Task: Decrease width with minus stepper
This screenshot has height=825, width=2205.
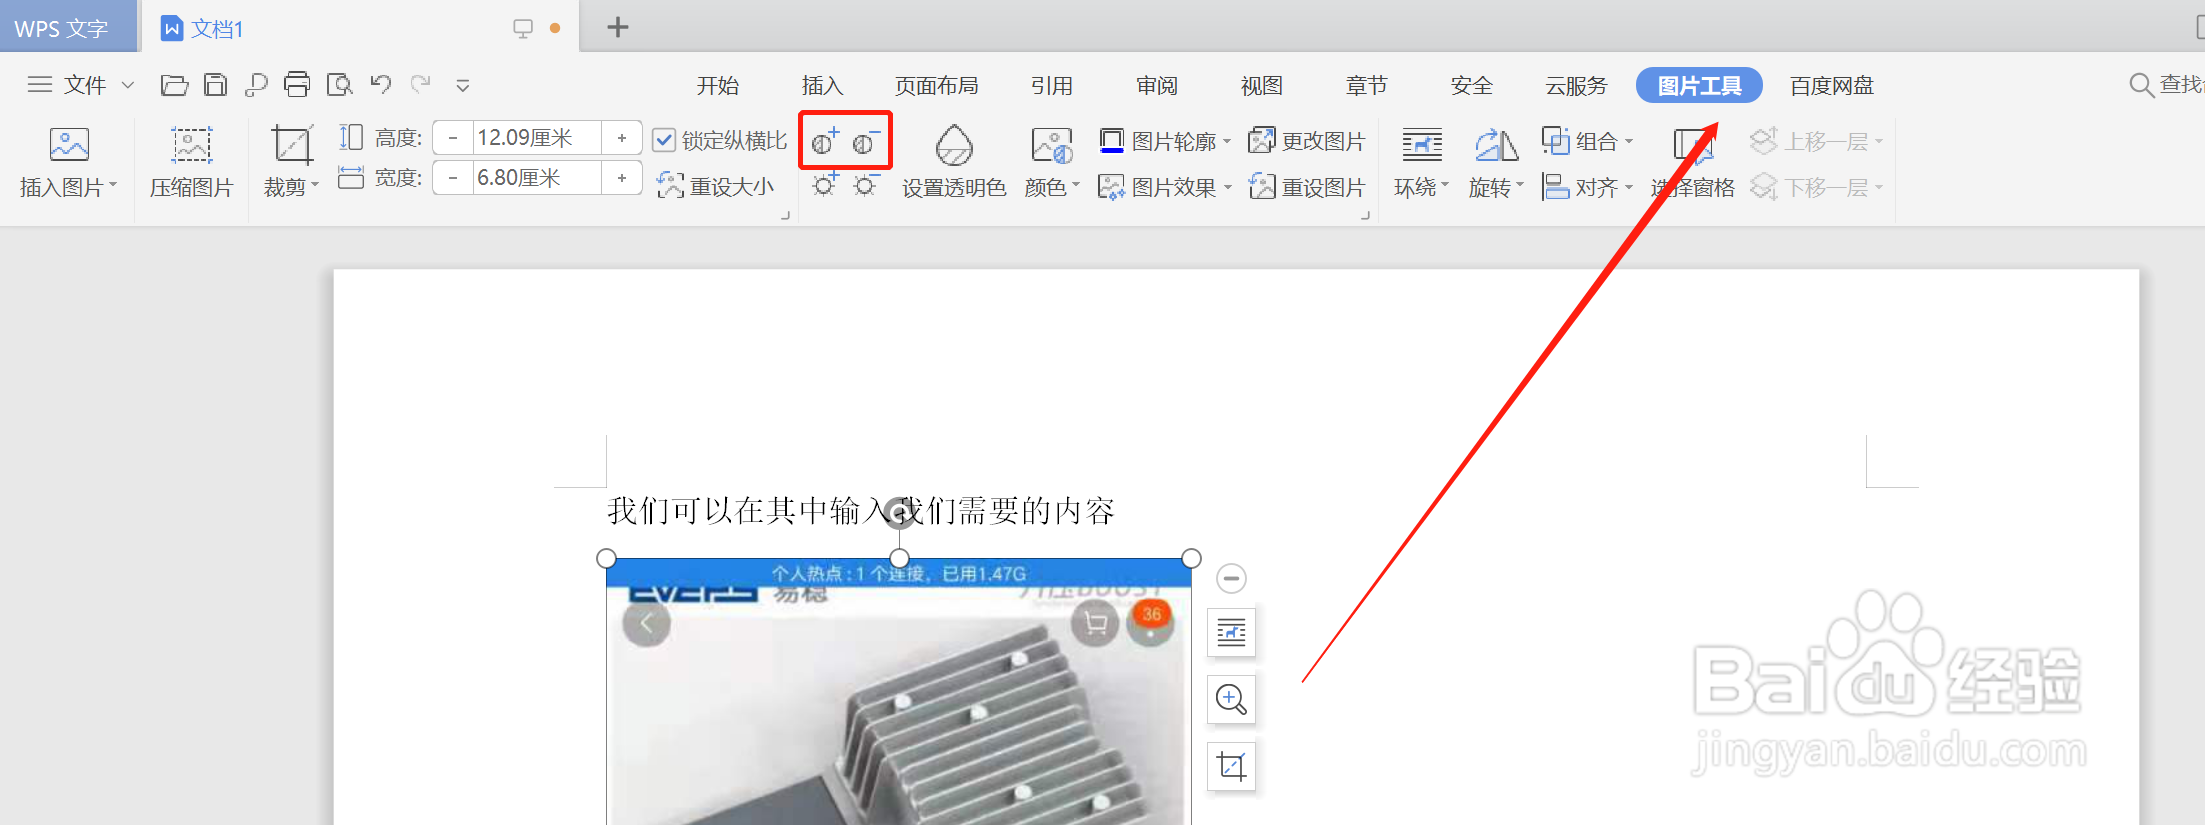Action: click(x=453, y=178)
